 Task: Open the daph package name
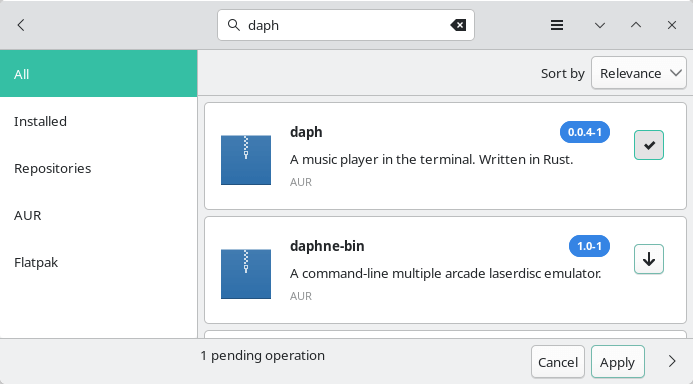coord(306,132)
